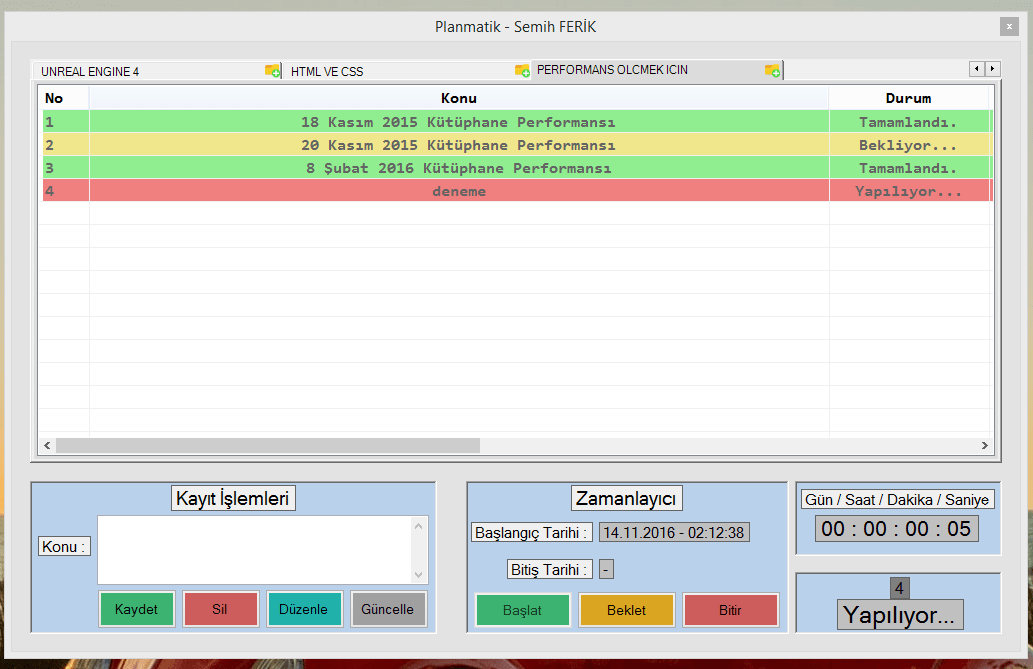Click folder icon on UNREAL ENGINE 4 tab
The height and width of the screenshot is (669, 1033).
(x=272, y=71)
